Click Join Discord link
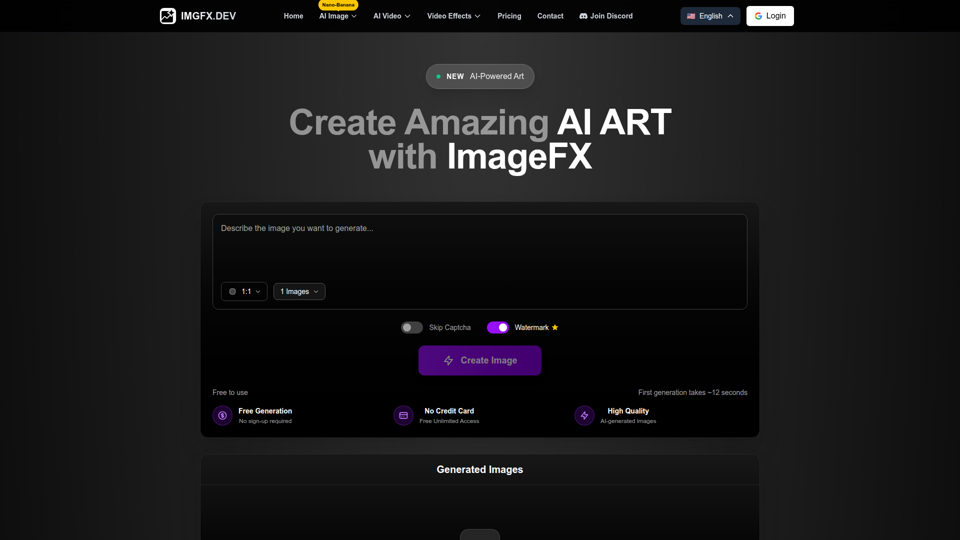960x540 pixels. [x=606, y=16]
